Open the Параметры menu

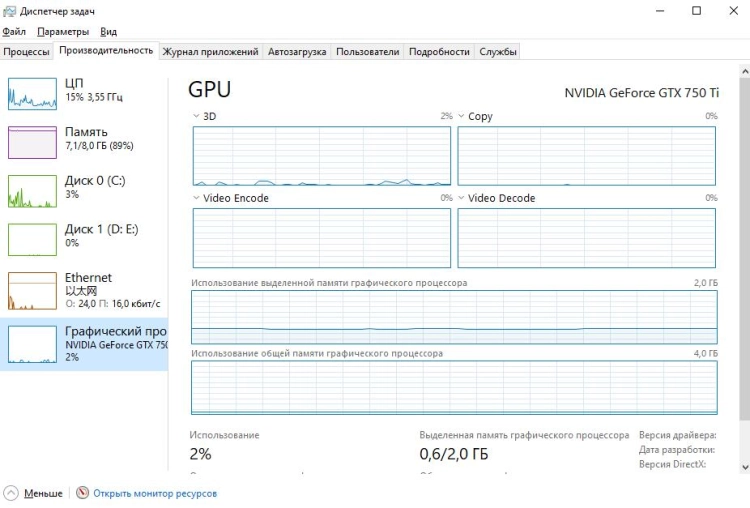pos(63,32)
